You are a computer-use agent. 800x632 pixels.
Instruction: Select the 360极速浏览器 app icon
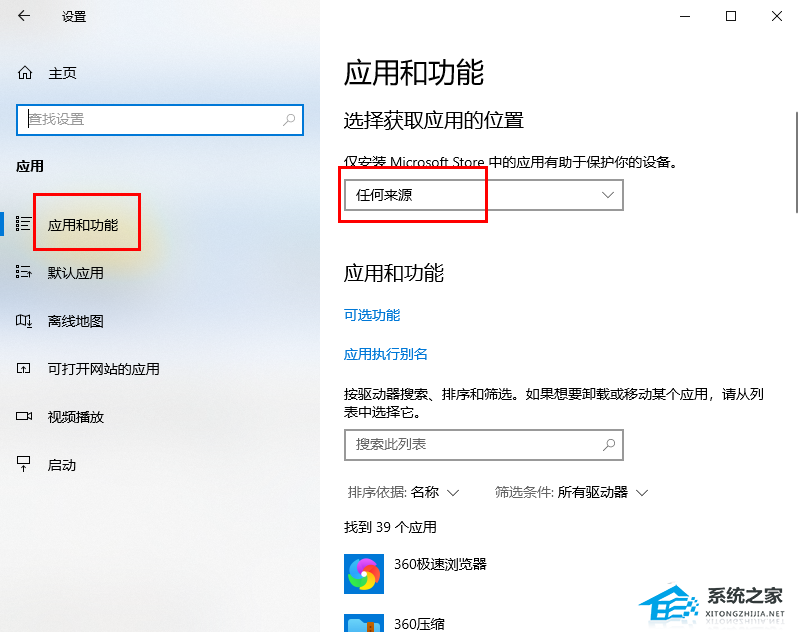pyautogui.click(x=364, y=574)
